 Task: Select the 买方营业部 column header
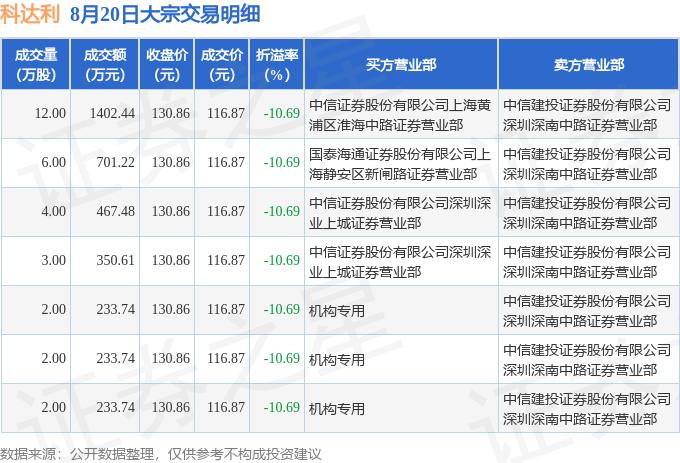401,65
